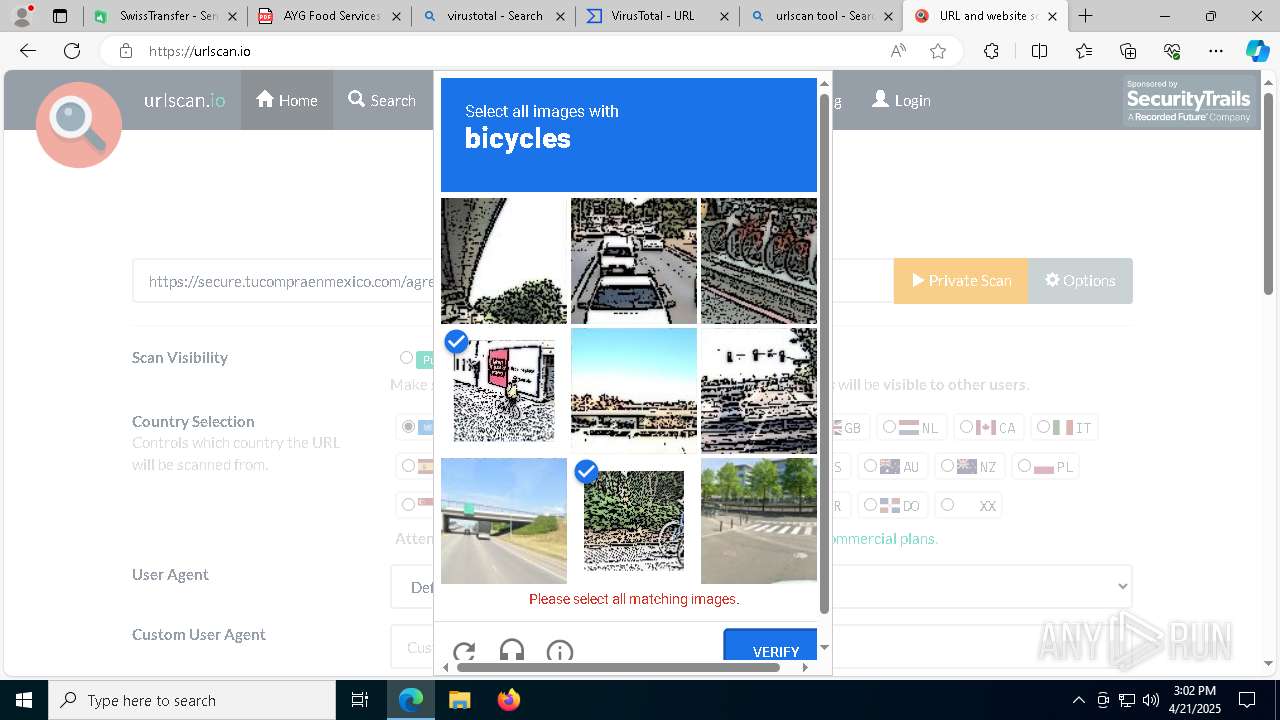Switch to audio captcha challenge
Viewport: 1280px width, 720px height.
tap(512, 652)
